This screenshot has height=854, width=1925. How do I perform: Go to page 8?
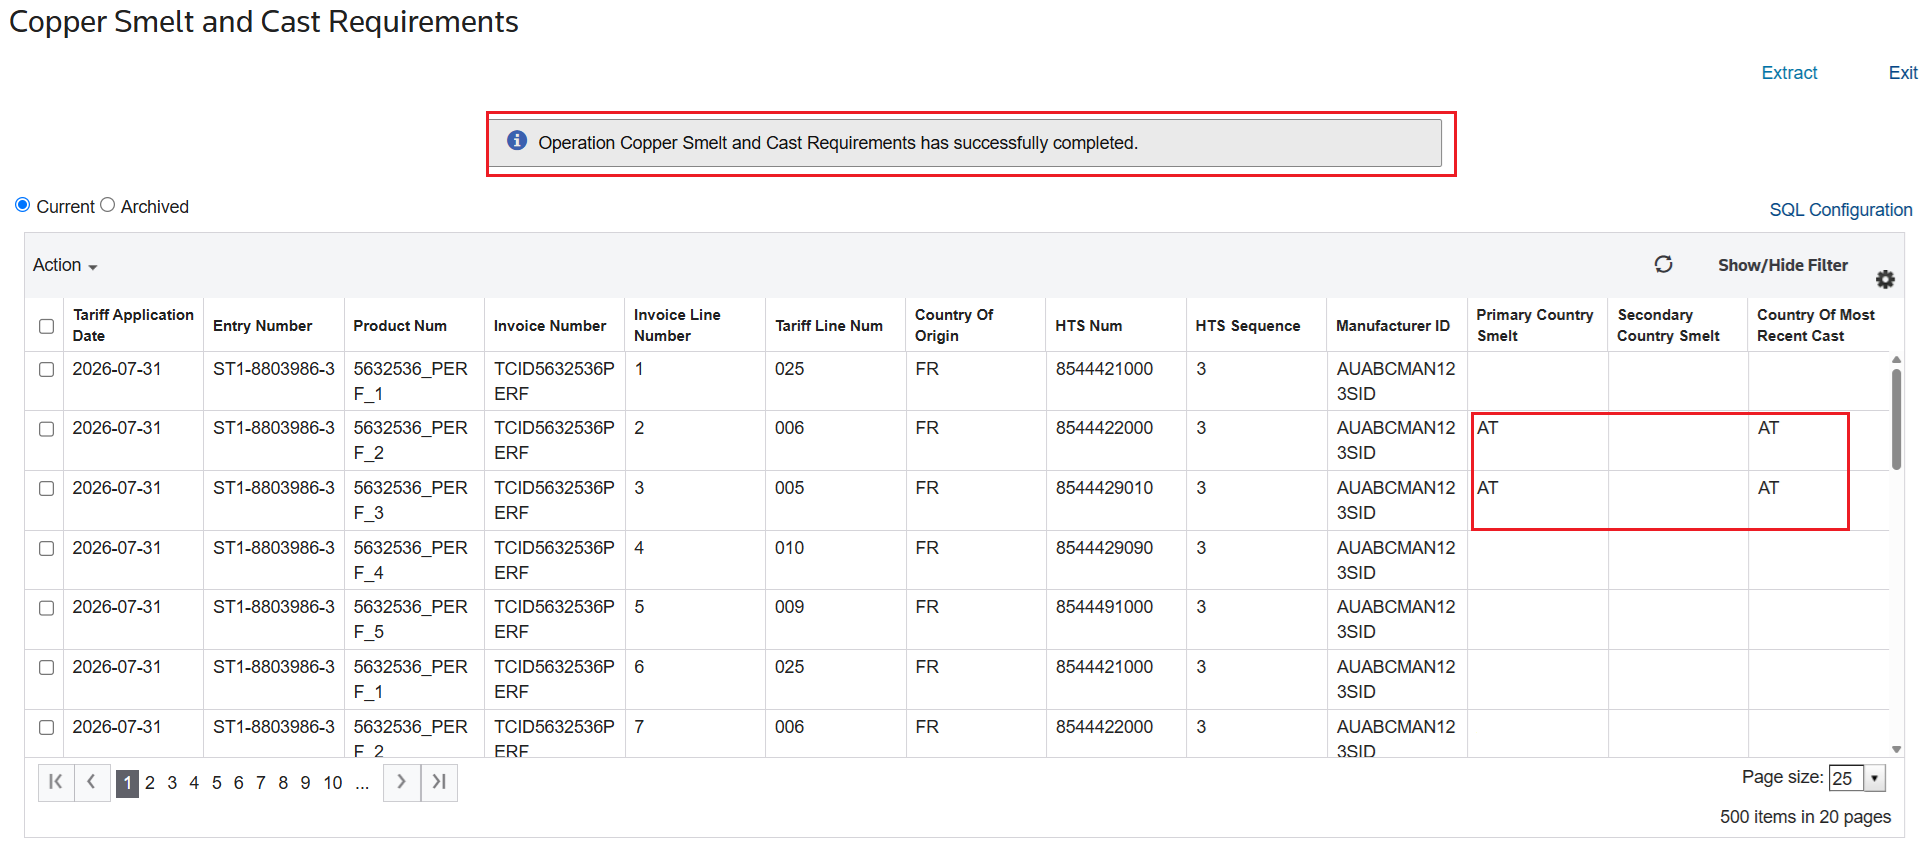tap(283, 783)
